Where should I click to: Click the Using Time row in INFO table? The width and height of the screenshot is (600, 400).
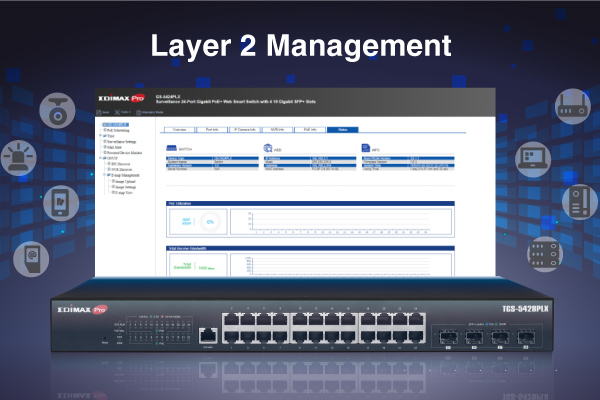[408, 169]
